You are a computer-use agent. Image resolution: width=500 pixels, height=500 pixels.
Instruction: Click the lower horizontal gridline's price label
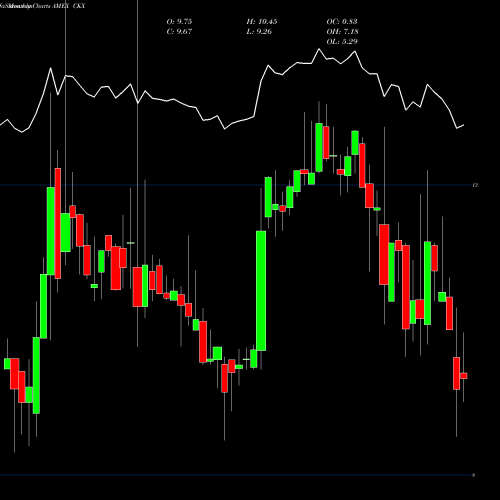[474, 475]
